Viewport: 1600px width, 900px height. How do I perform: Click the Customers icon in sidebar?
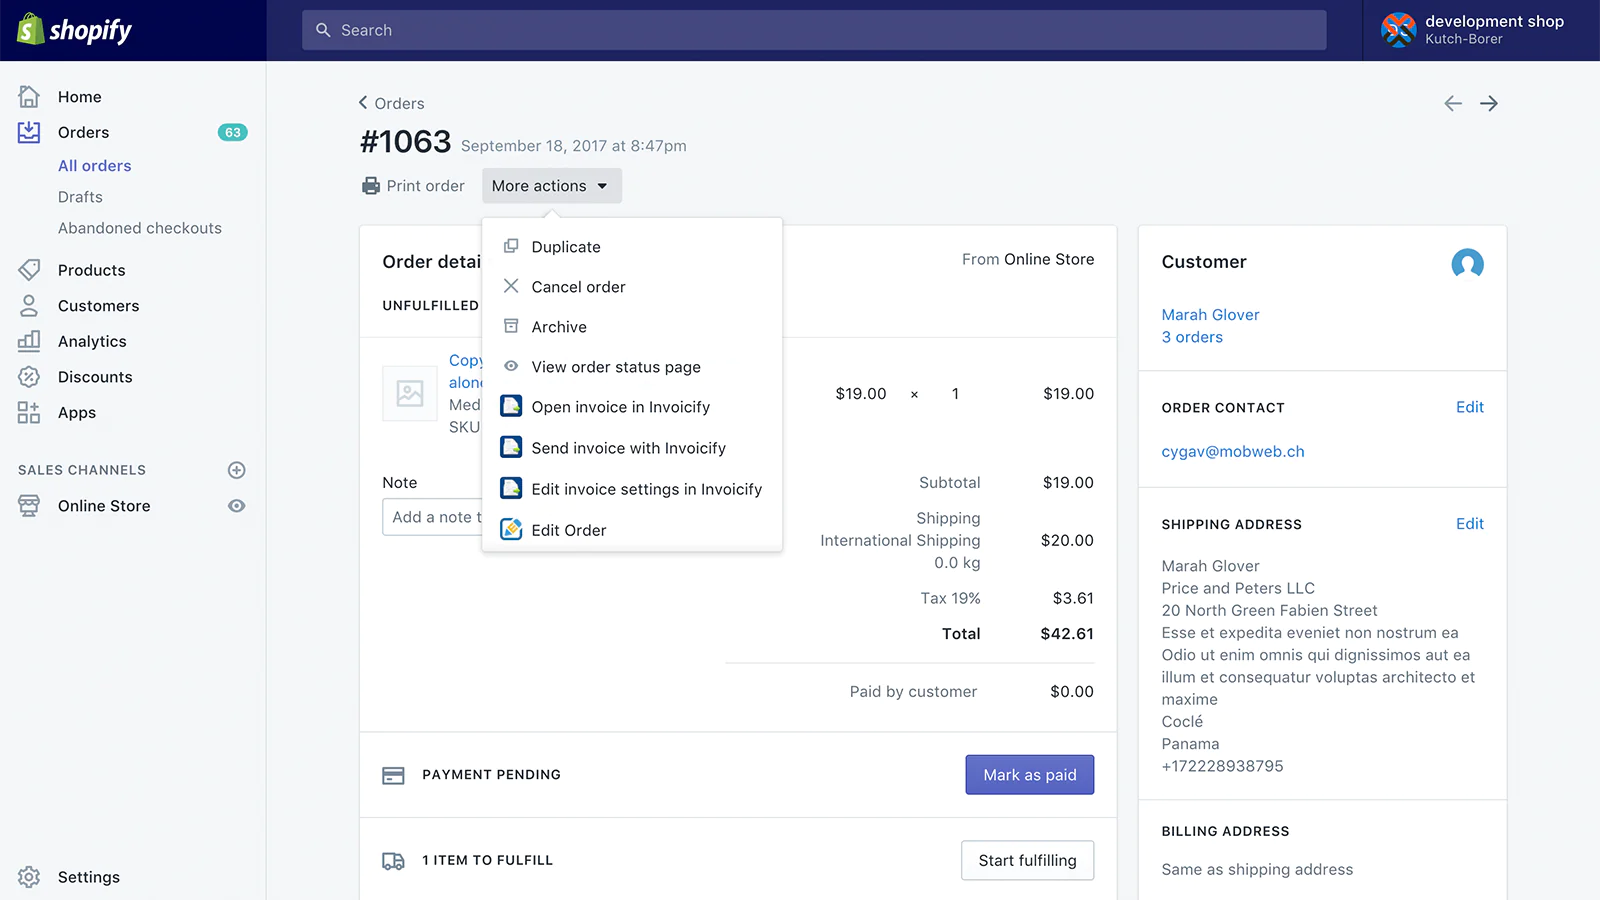(x=29, y=305)
